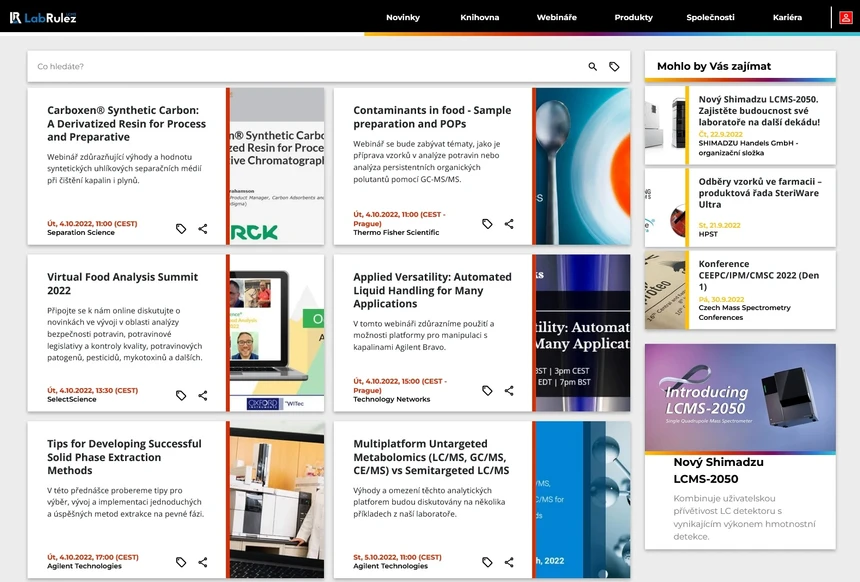This screenshot has height=582, width=860.
Task: Click Multiplatform Metabolomics molecule thumbnail
Action: [583, 500]
